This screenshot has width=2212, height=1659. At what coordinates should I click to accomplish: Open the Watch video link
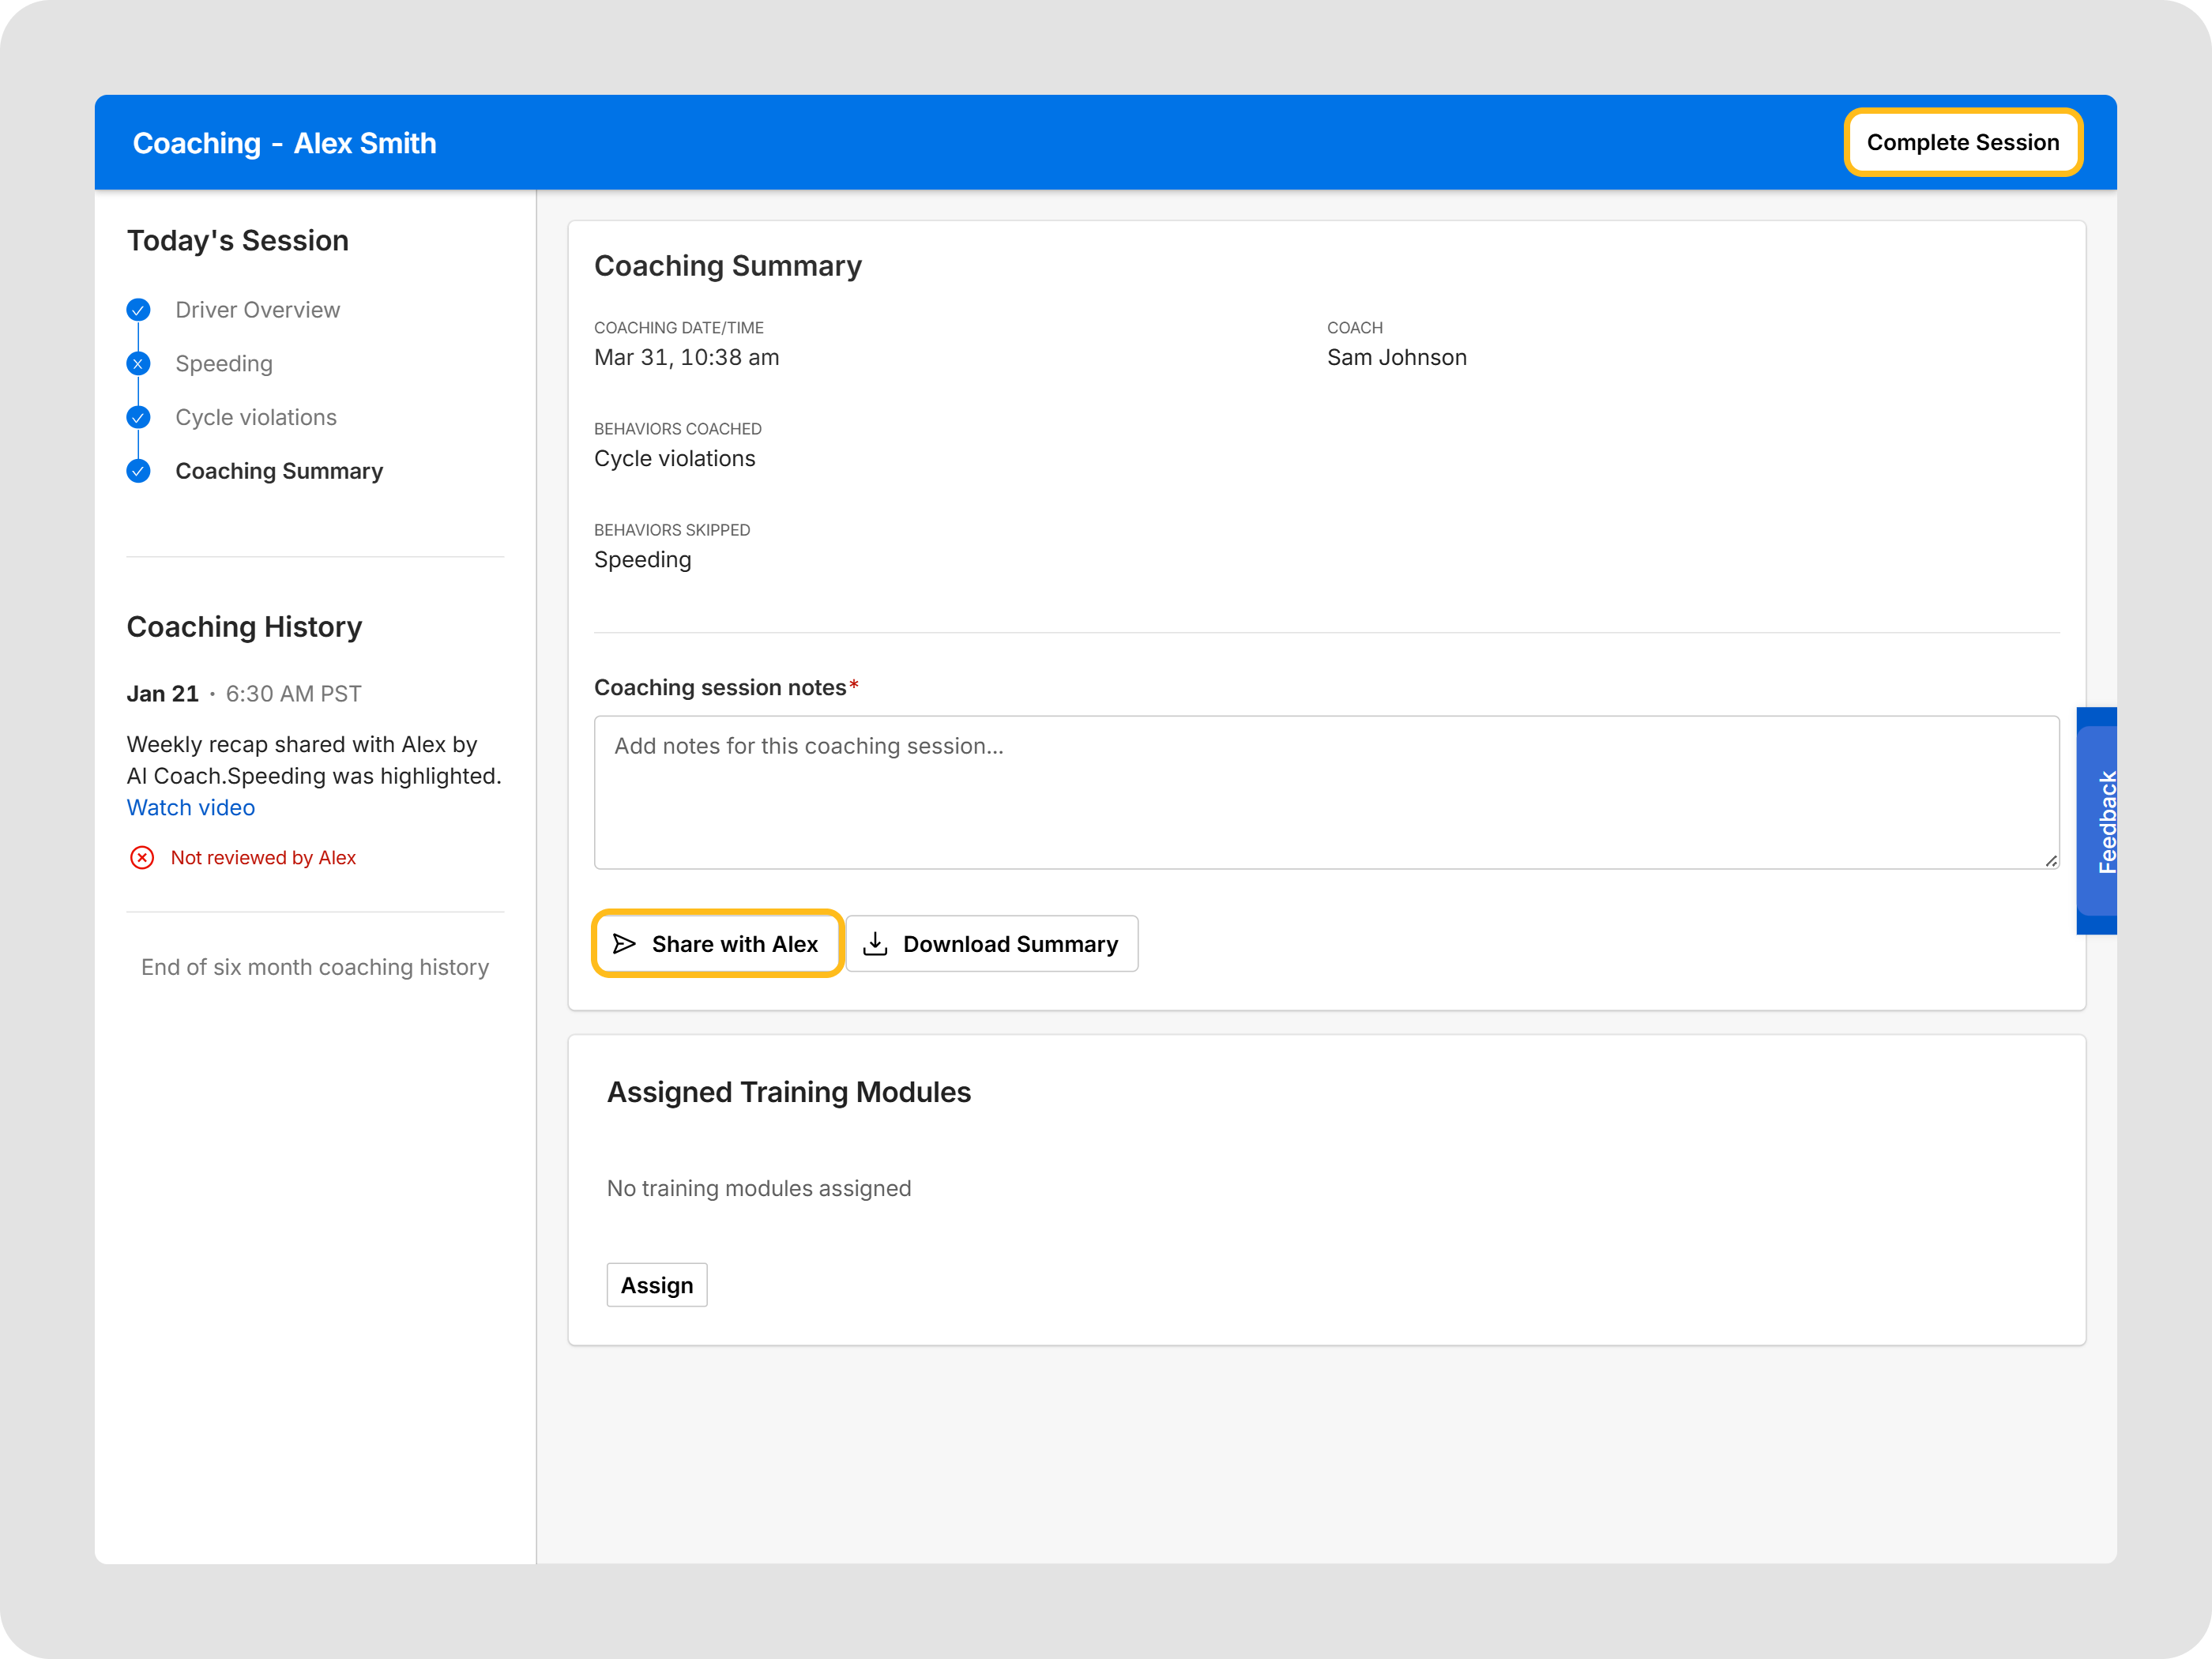[x=191, y=808]
